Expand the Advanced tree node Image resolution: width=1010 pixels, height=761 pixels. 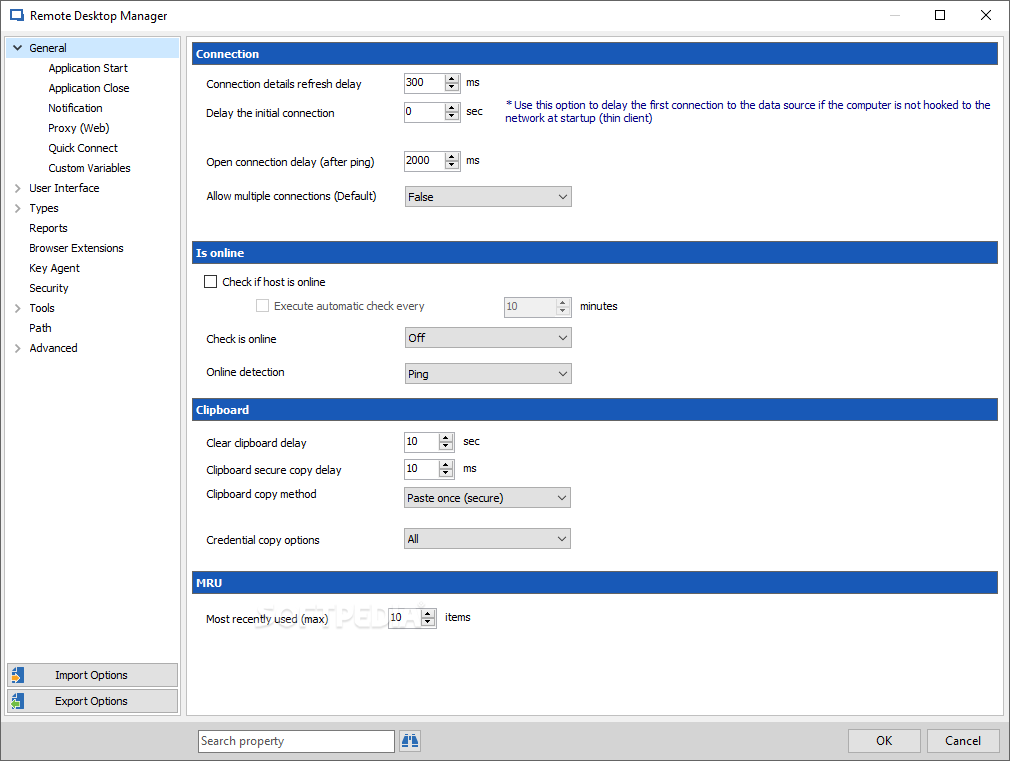pos(17,348)
